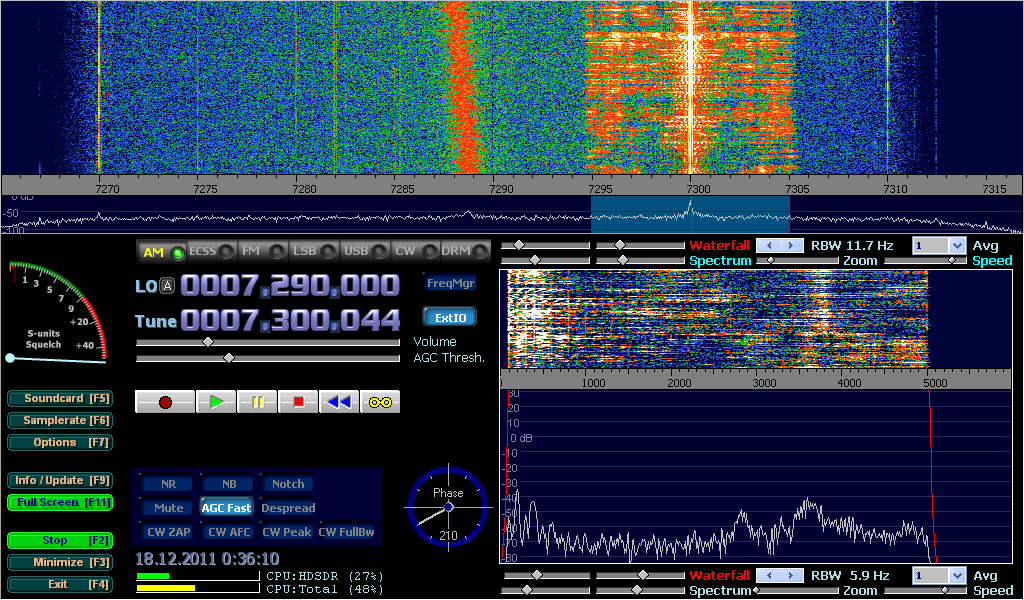1024x600 pixels.
Task: Click the green play button
Action: pyautogui.click(x=216, y=402)
